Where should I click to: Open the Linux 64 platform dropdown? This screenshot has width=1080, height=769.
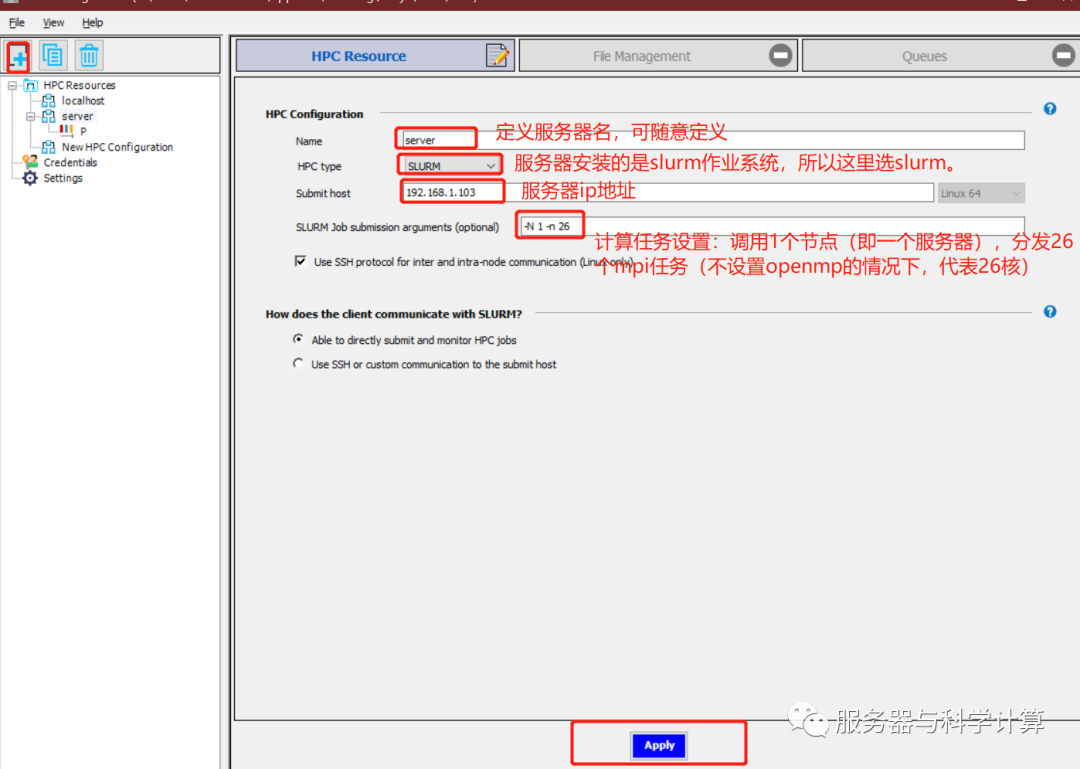coord(981,194)
